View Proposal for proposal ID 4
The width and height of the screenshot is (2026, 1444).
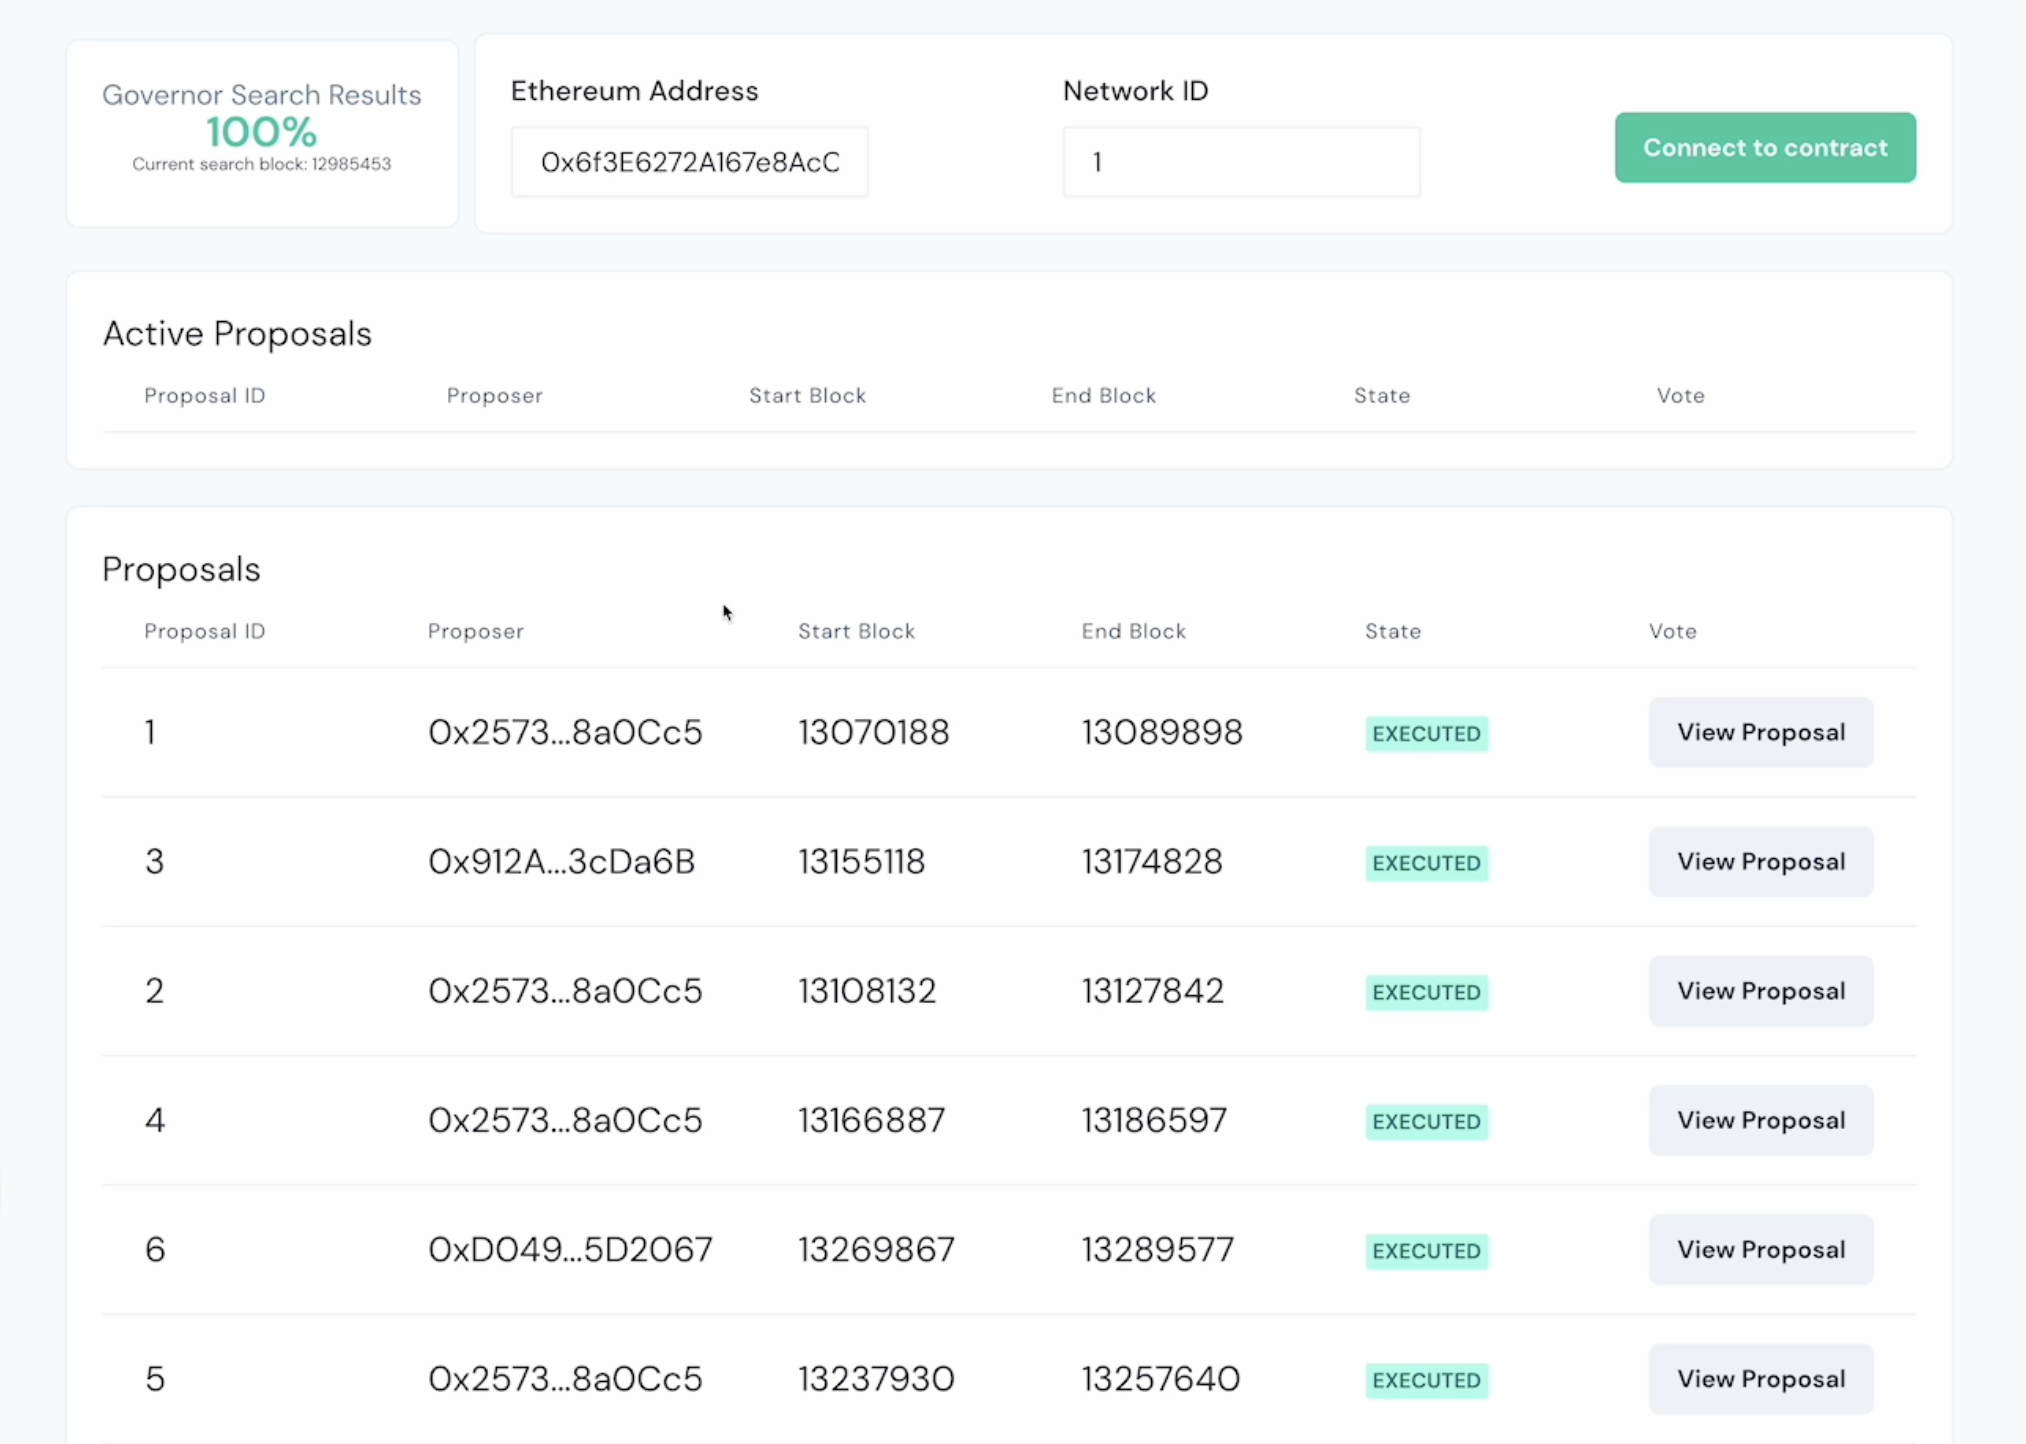click(x=1760, y=1120)
